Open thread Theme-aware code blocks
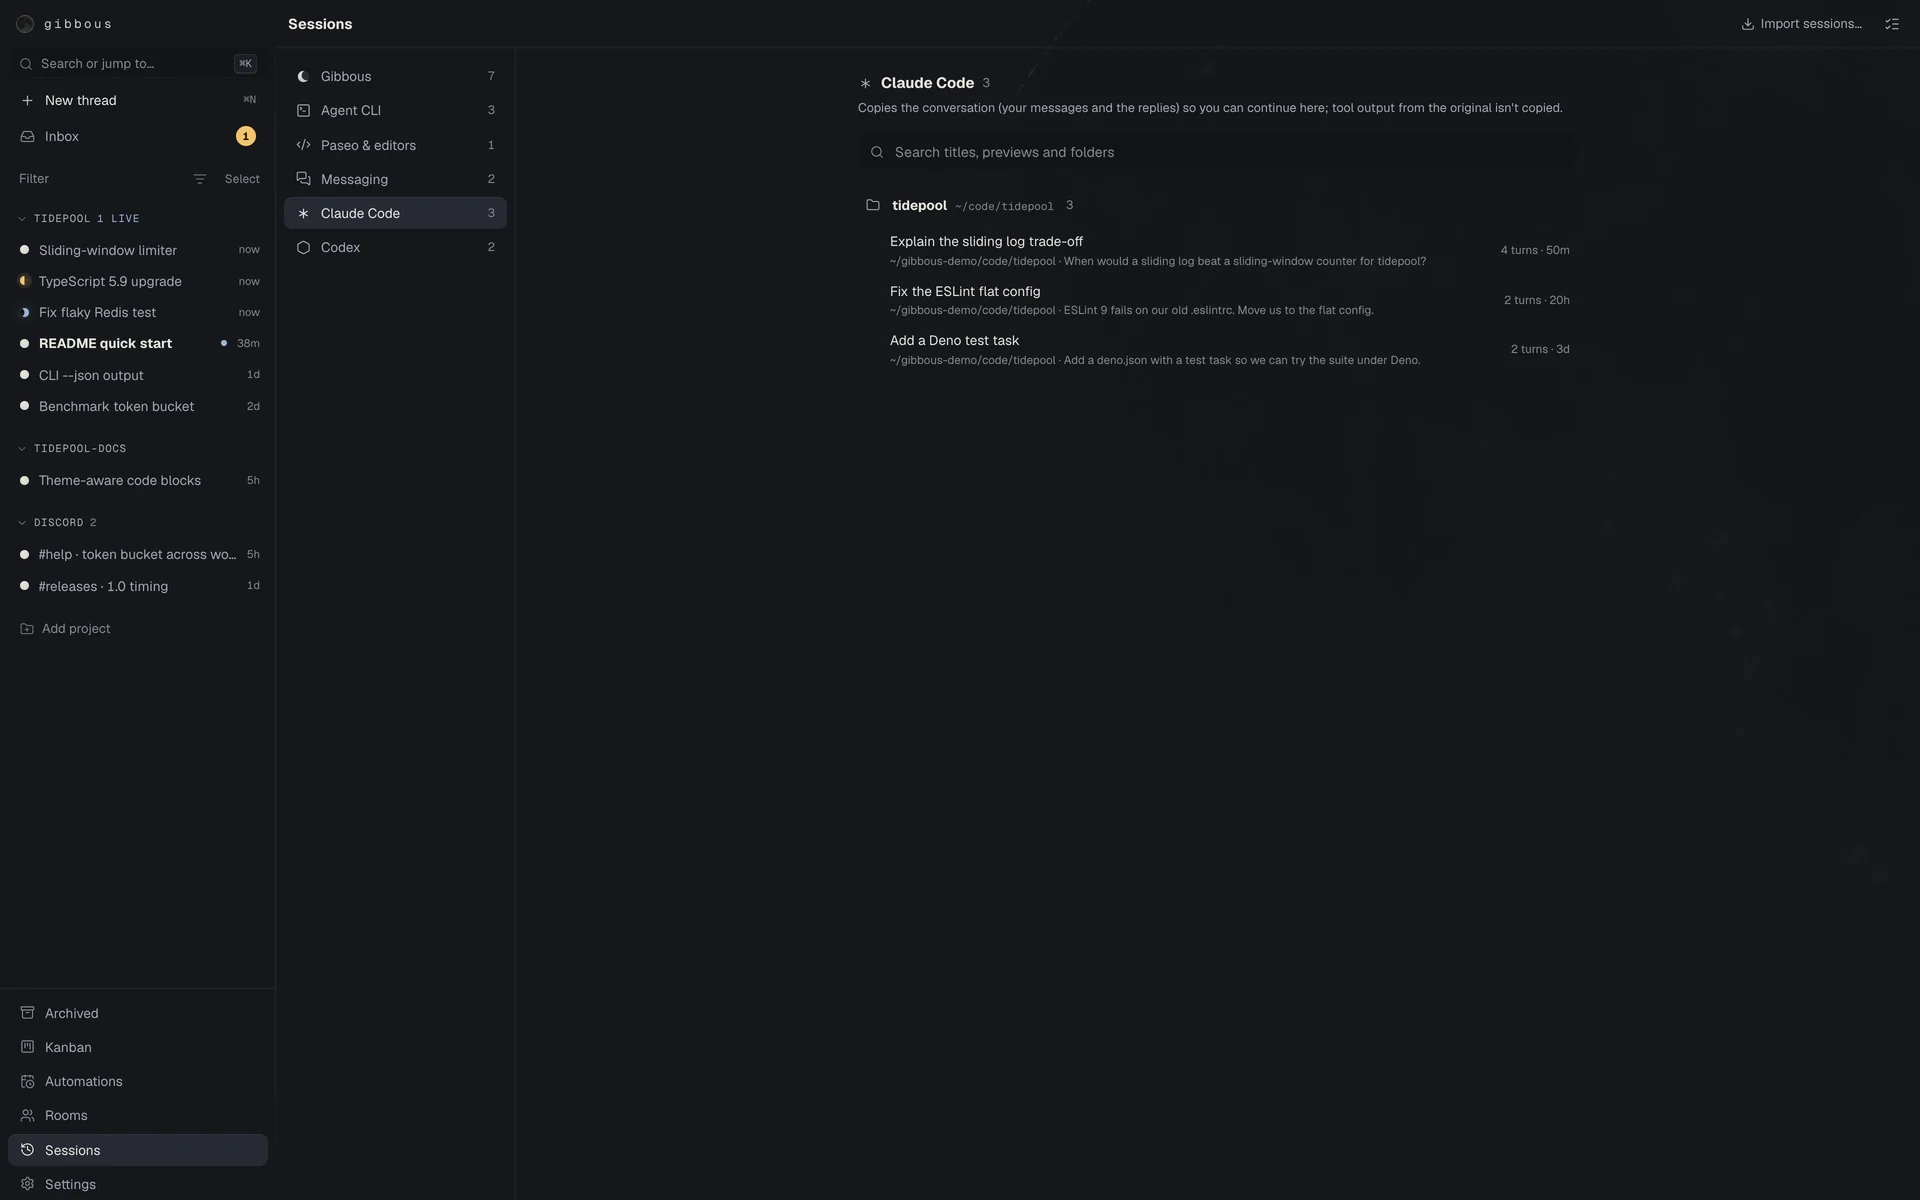The width and height of the screenshot is (1920, 1200). [138, 480]
